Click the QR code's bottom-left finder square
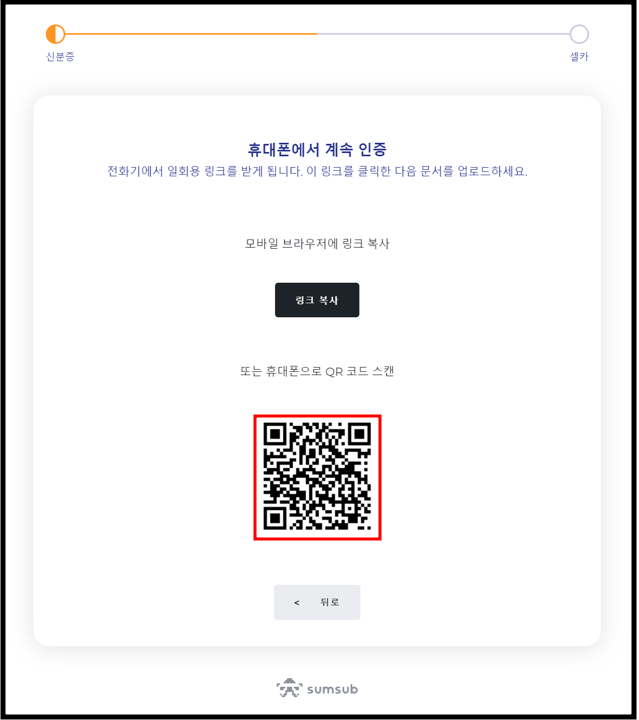Image resolution: width=639 pixels, height=720 pixels. (275, 518)
